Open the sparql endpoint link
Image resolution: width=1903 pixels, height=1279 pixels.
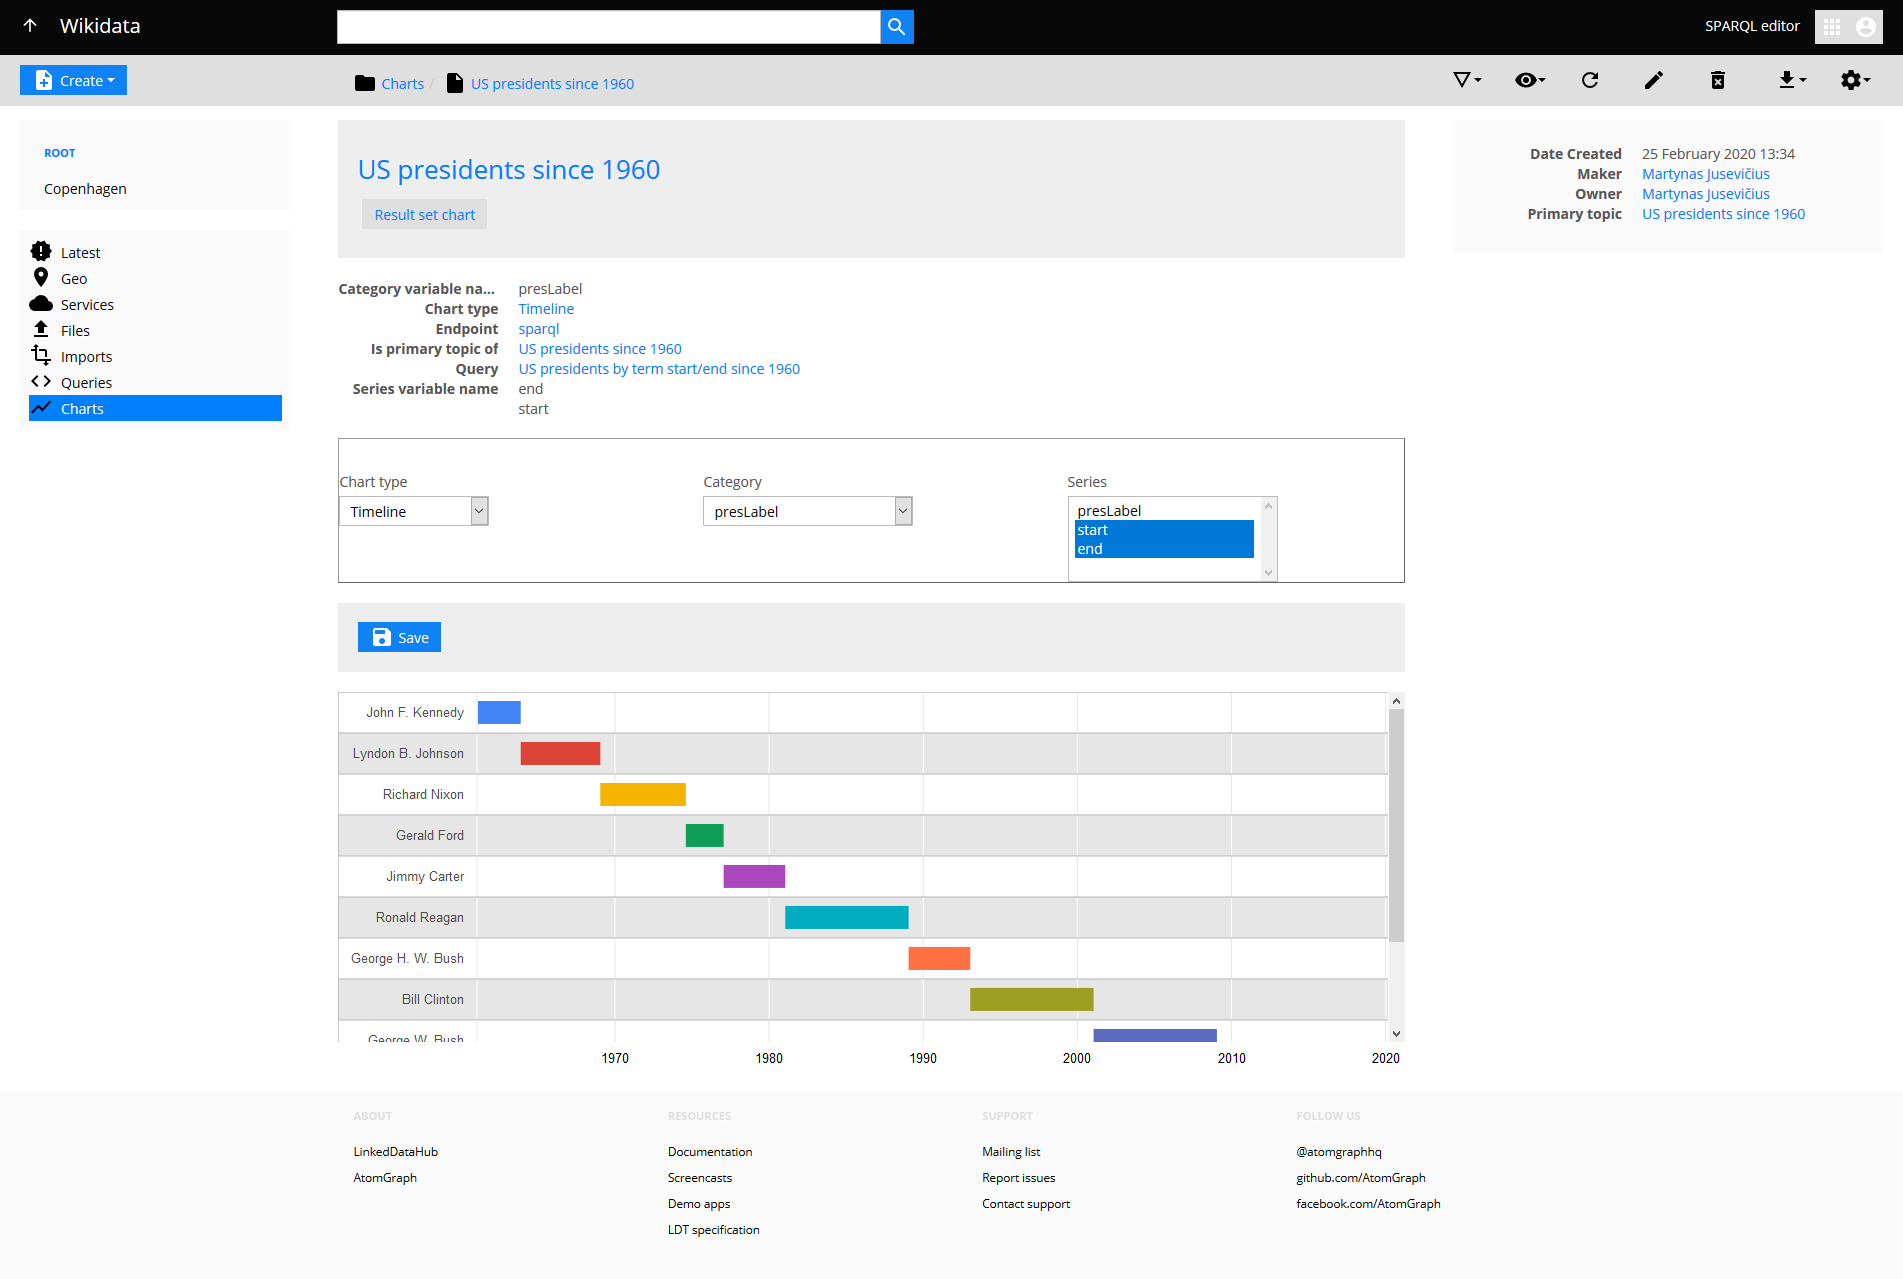[x=539, y=328]
